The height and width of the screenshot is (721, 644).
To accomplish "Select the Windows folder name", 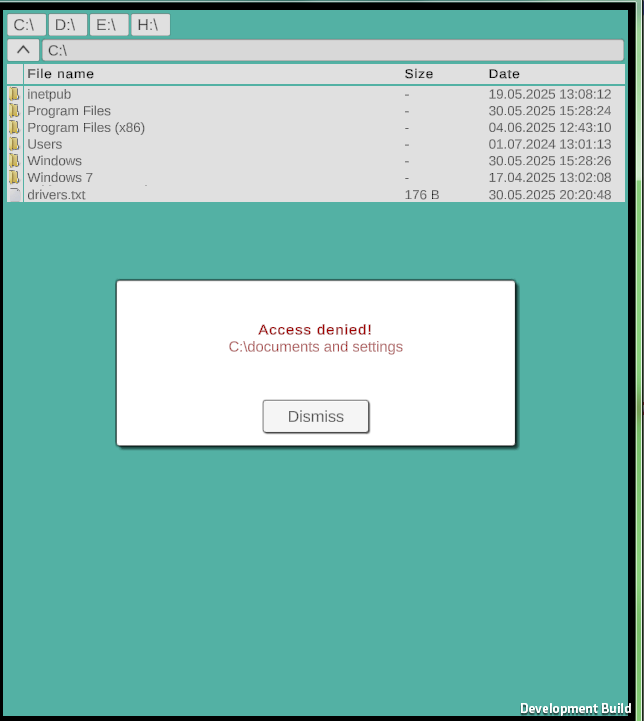I will 54,160.
